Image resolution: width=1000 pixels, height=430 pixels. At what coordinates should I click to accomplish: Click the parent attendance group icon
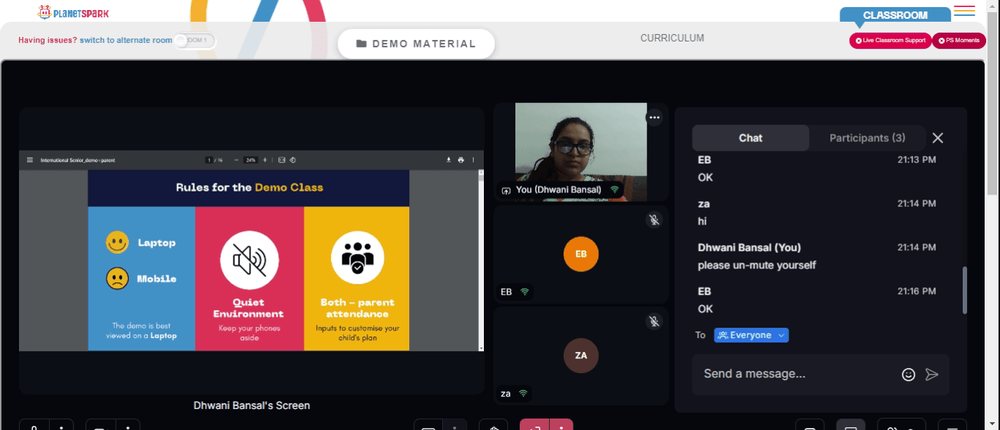click(x=357, y=258)
